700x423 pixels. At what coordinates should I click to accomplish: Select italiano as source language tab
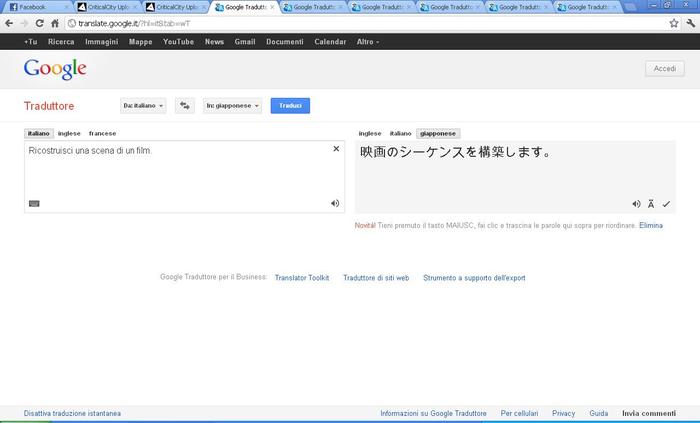[x=38, y=133]
